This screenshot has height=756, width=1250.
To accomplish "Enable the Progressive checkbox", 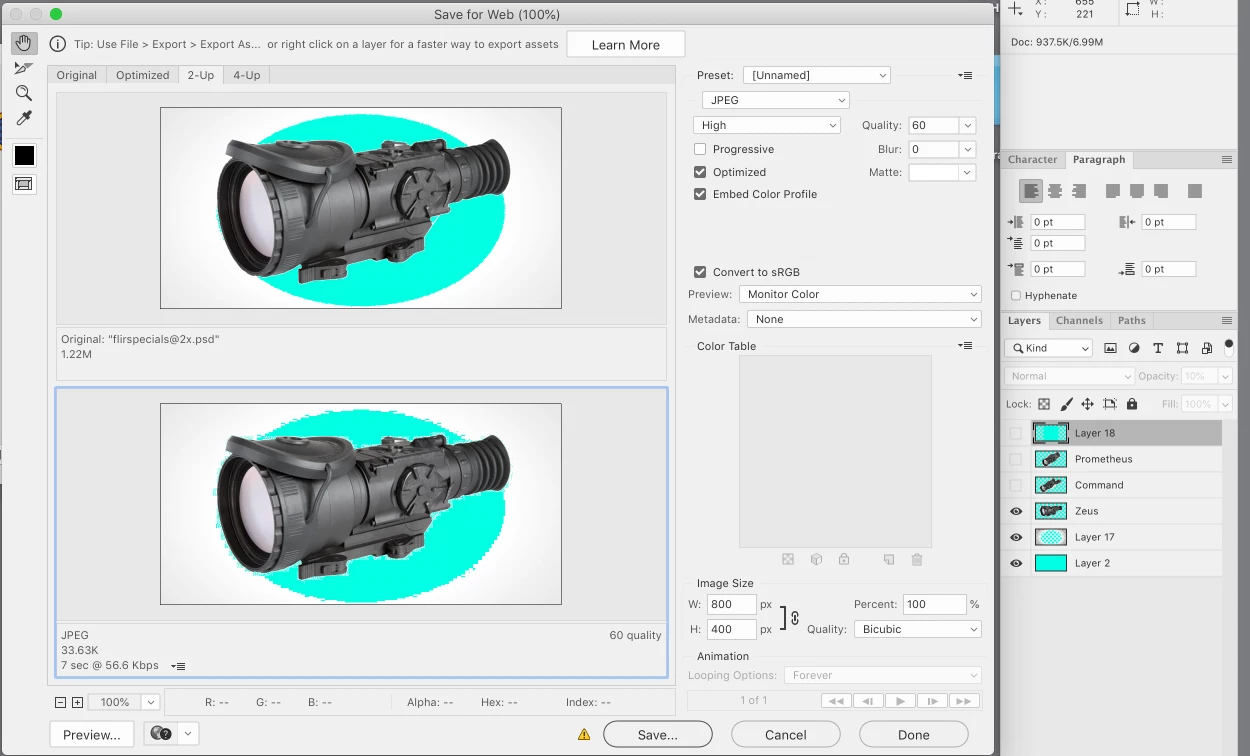I will 700,149.
